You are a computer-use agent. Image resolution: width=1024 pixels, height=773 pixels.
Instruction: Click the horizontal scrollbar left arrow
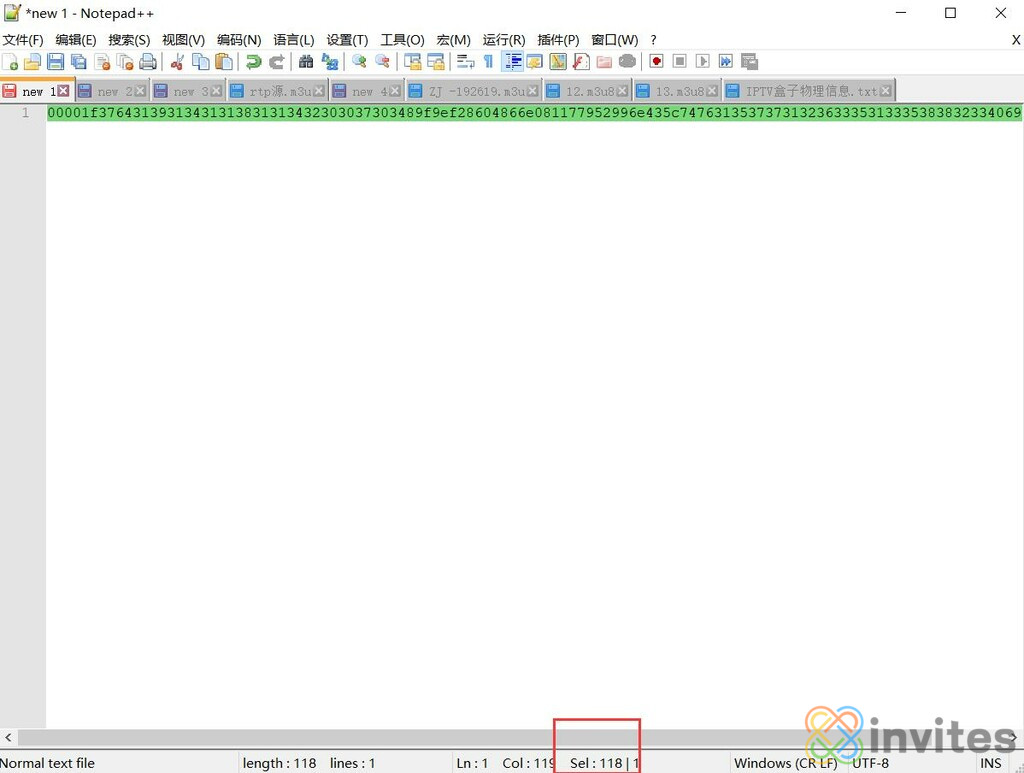pyautogui.click(x=8, y=738)
